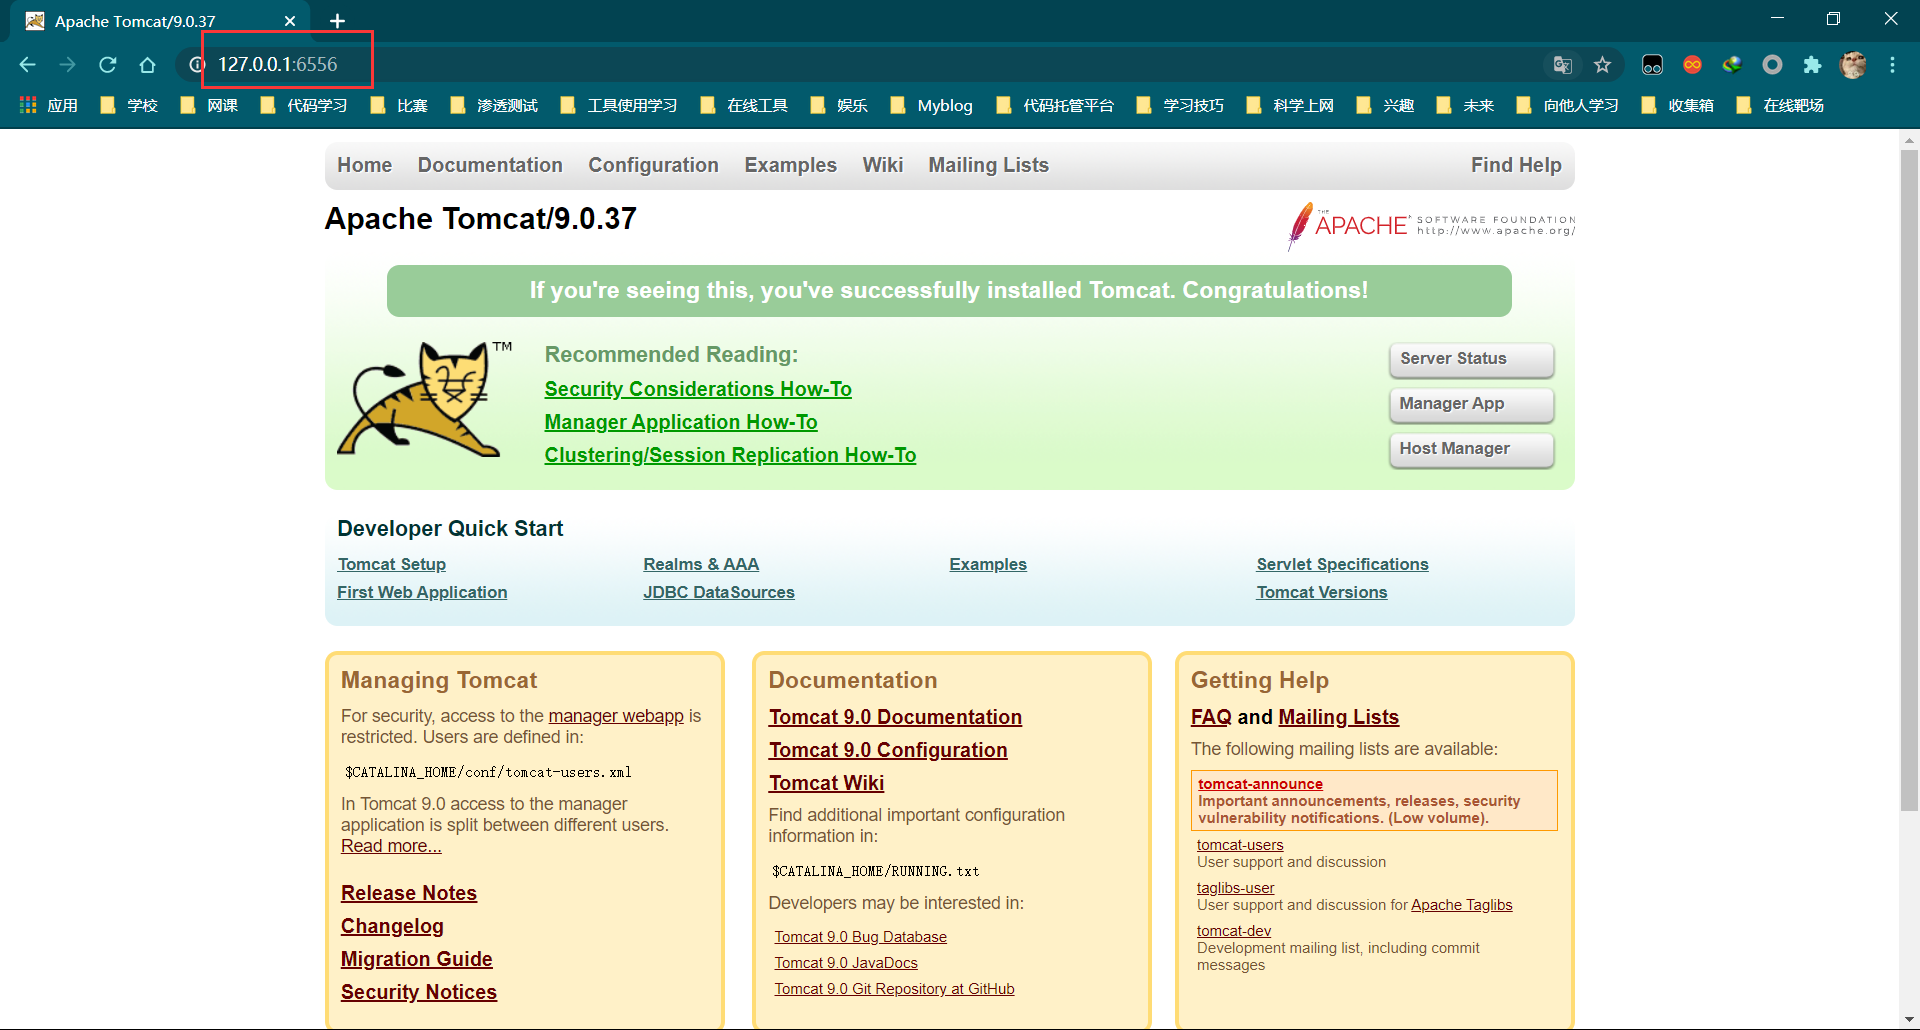Open the 在线工具 bookmark folder
The image size is (1920, 1030).
point(744,105)
